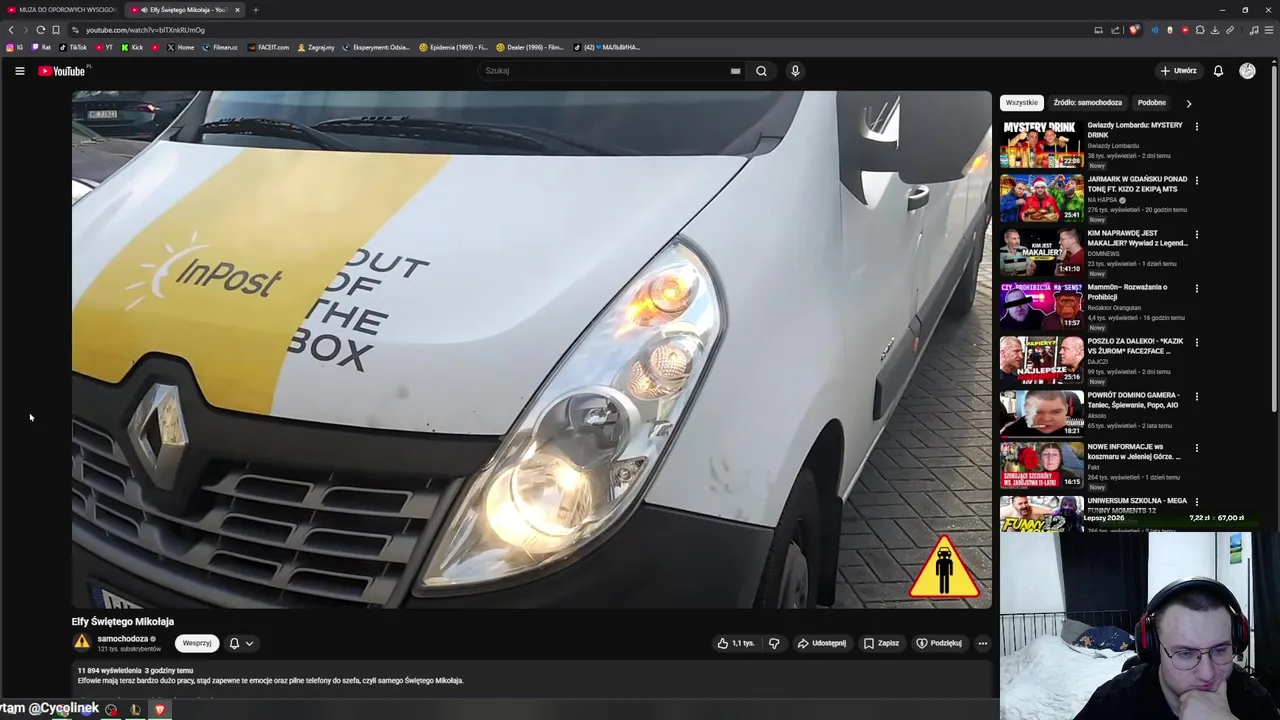Image resolution: width=1280 pixels, height=720 pixels.
Task: Click the Podziękuj thanks button
Action: pyautogui.click(x=939, y=643)
